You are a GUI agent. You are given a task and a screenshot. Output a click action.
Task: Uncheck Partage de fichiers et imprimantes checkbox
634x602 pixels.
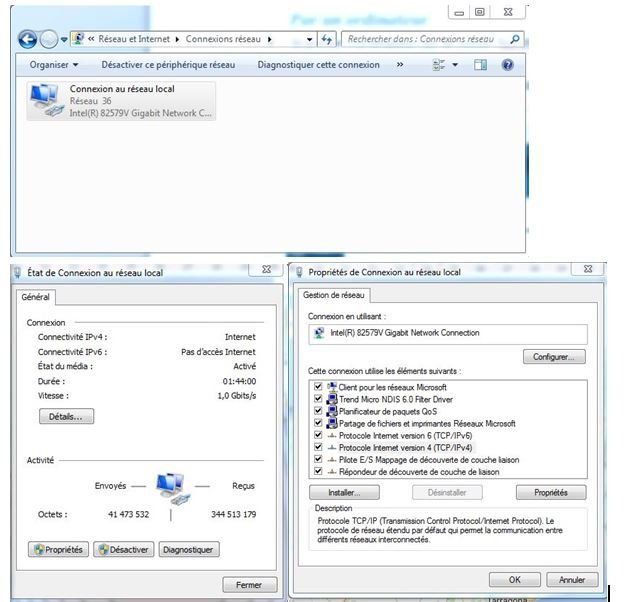tap(318, 423)
